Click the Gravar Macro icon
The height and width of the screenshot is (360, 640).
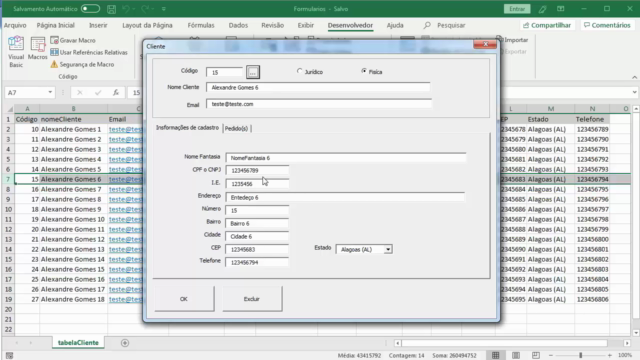point(54,40)
